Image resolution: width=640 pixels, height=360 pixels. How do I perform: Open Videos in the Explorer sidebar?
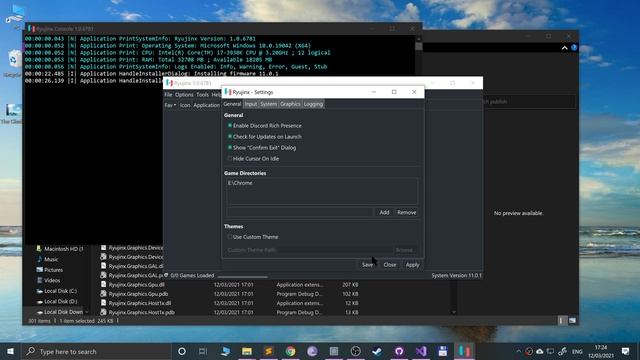[x=52, y=280]
